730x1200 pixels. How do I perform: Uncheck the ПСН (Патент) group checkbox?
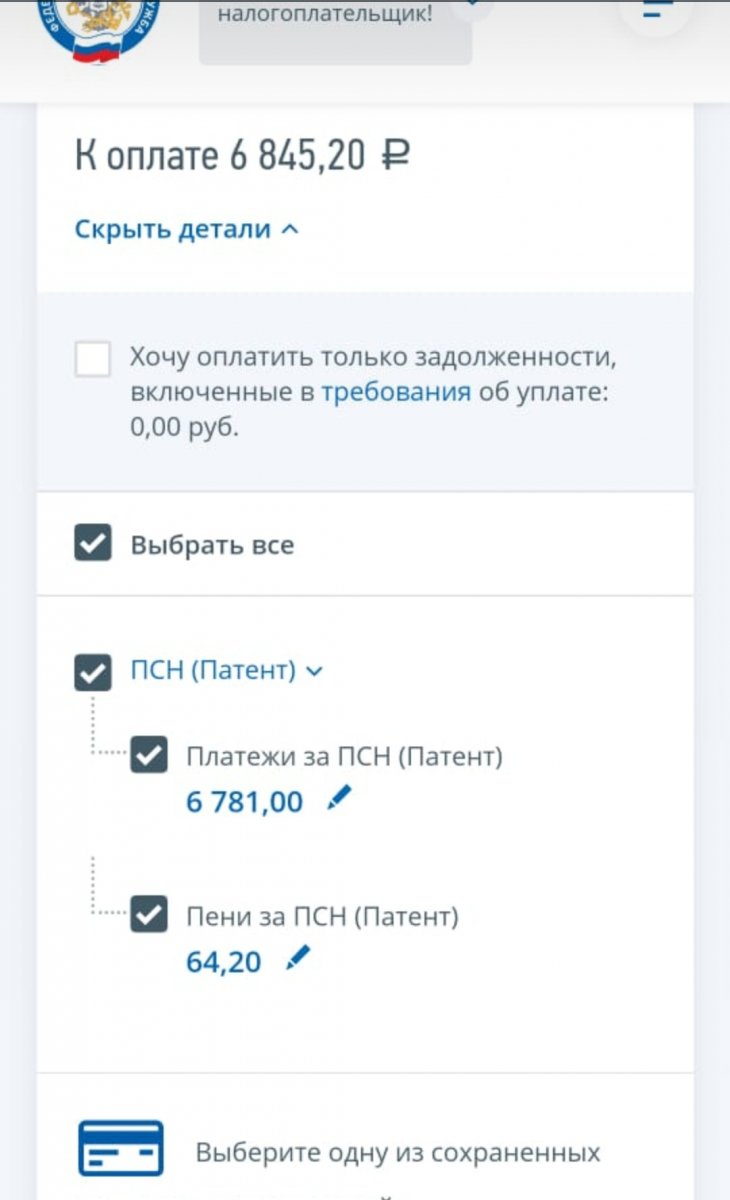[x=93, y=672]
